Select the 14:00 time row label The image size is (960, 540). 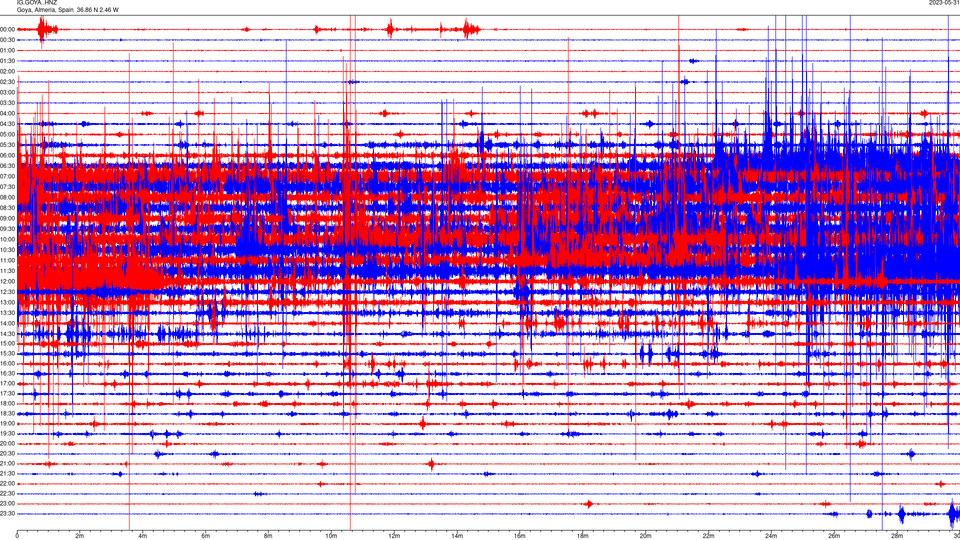point(7,323)
